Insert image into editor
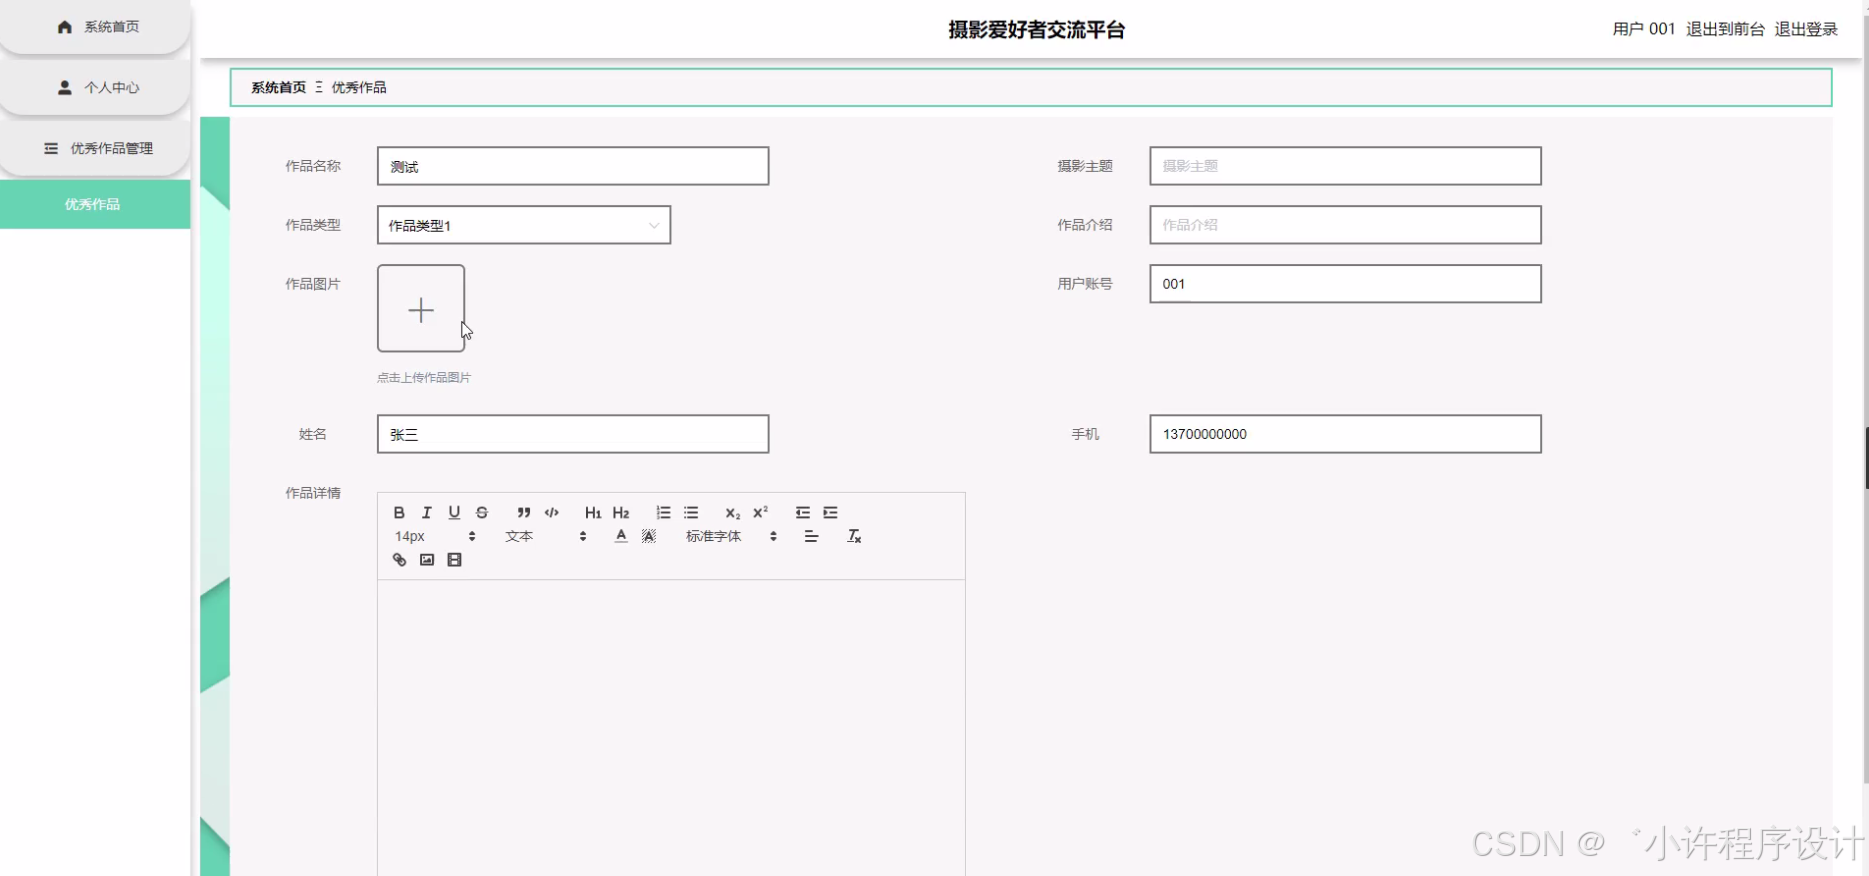1869x876 pixels. click(x=427, y=560)
